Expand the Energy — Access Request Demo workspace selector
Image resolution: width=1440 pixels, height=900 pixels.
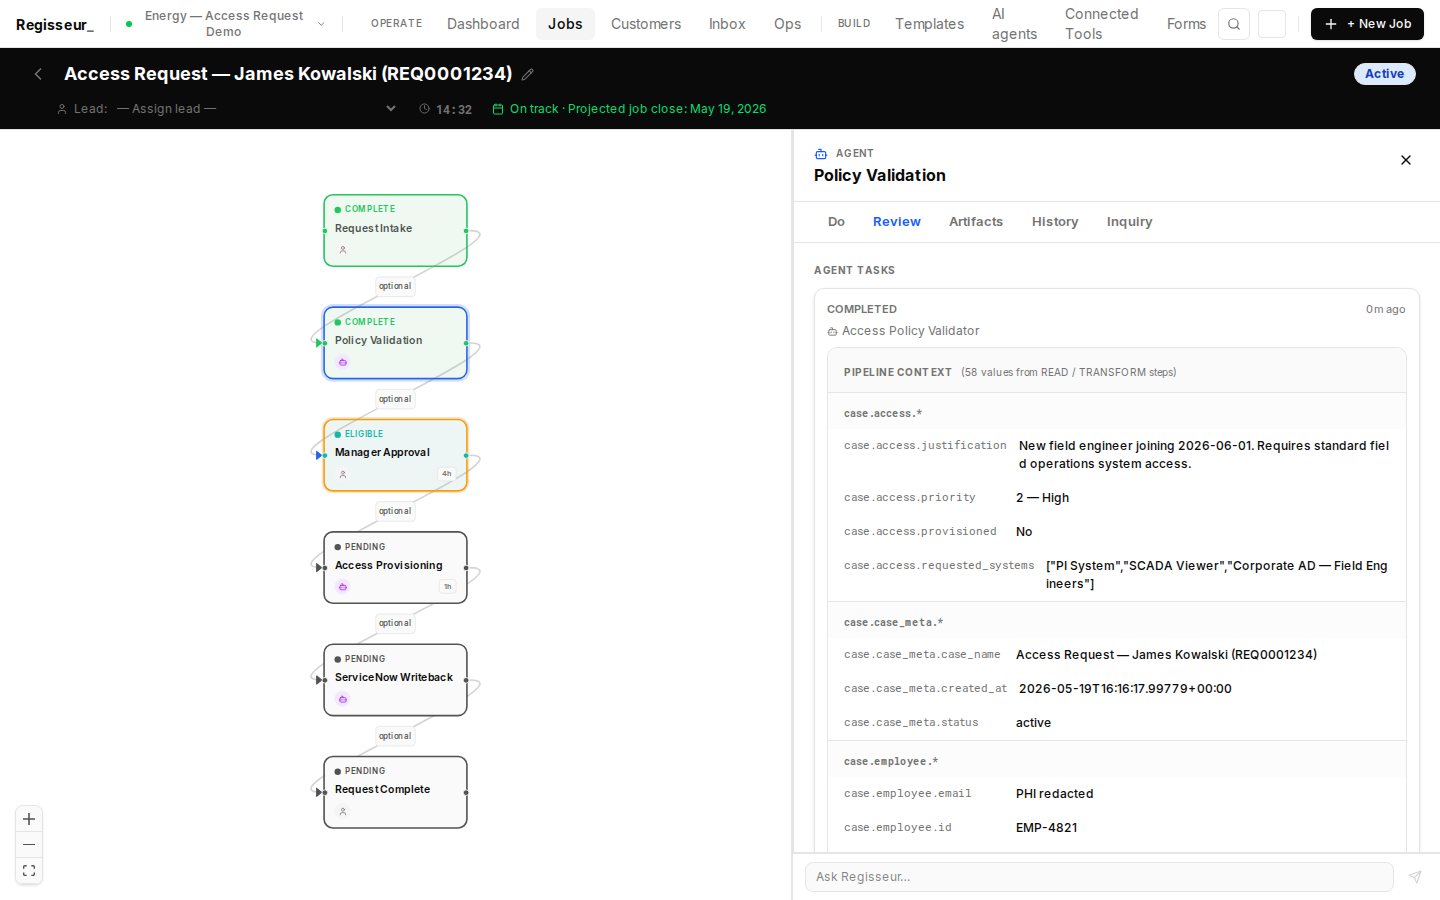tap(226, 24)
